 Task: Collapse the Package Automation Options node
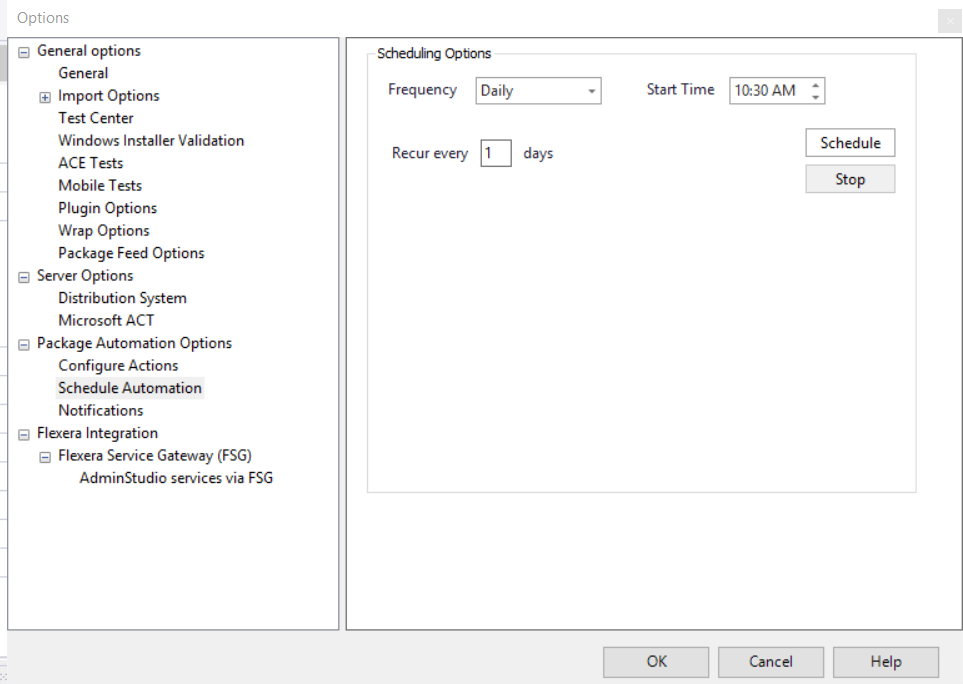24,344
